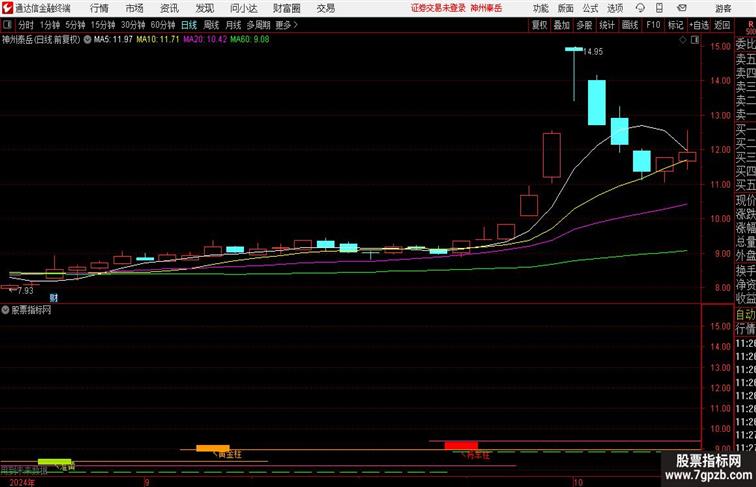756x487 pixels.
Task: Click the MA5: 11.97 indicator label
Action: tap(113, 40)
